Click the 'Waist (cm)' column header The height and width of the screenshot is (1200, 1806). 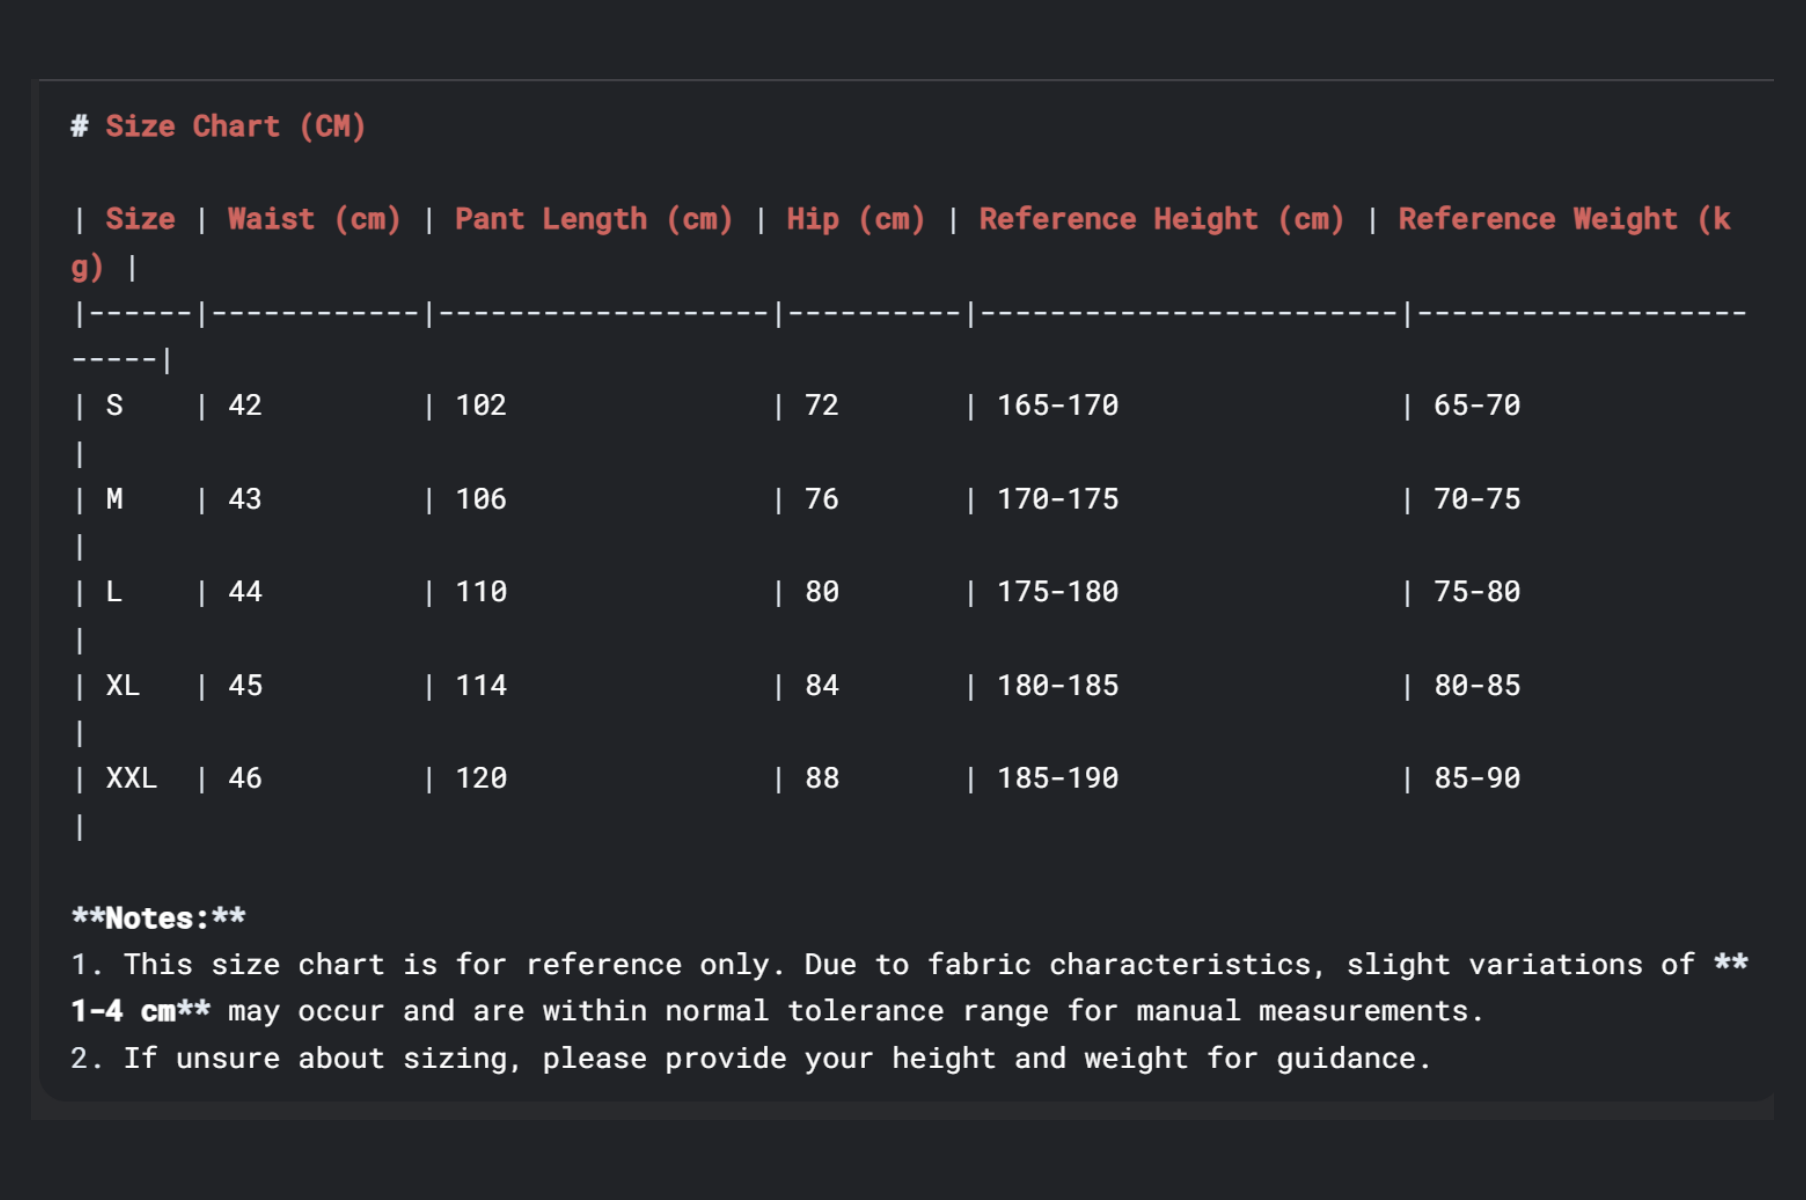coord(314,219)
